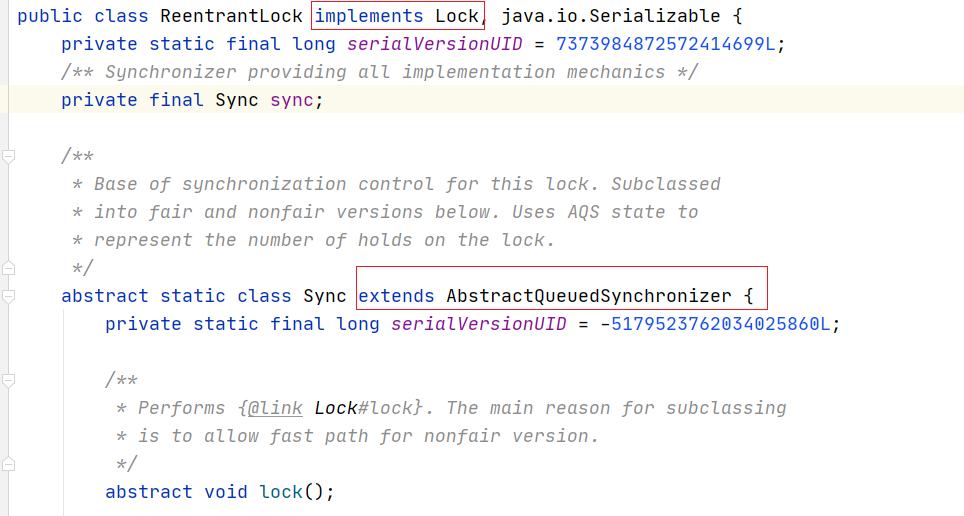Image resolution: width=964 pixels, height=516 pixels.
Task: Fold the Sync class body via its gutter marker
Action: (9, 296)
